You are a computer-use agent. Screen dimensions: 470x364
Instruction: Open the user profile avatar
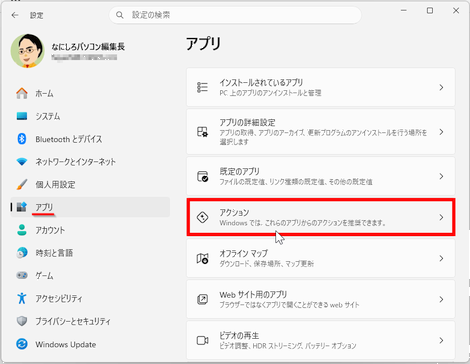(28, 50)
